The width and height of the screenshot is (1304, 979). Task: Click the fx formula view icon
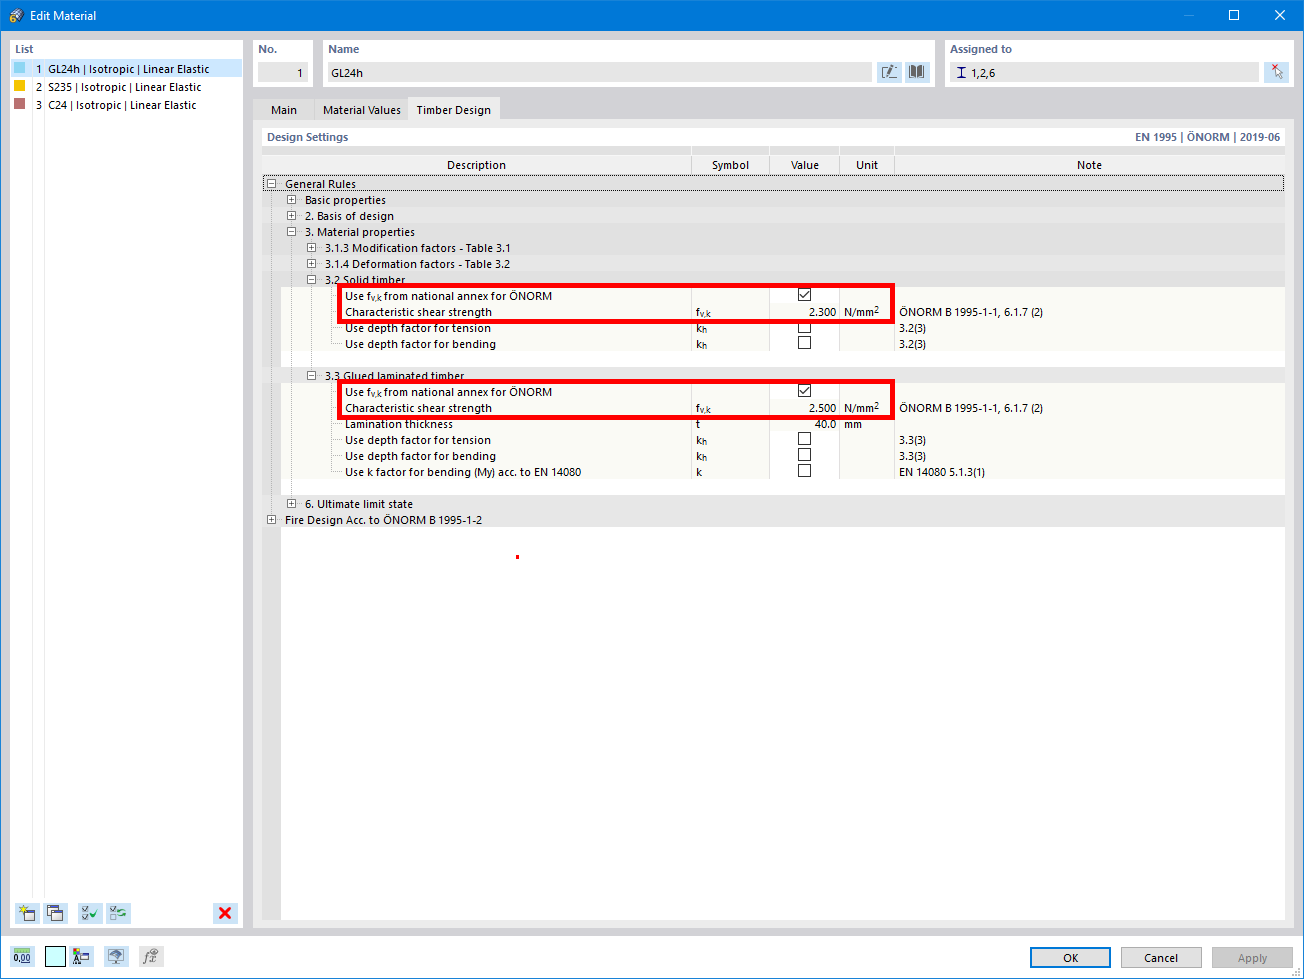(150, 956)
